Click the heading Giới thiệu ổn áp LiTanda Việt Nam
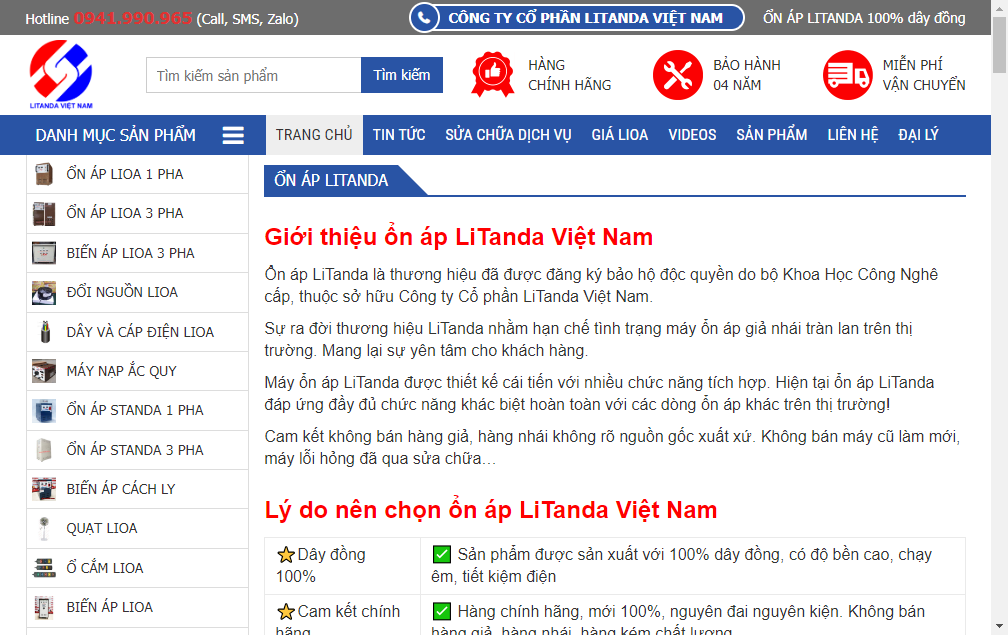 (459, 237)
